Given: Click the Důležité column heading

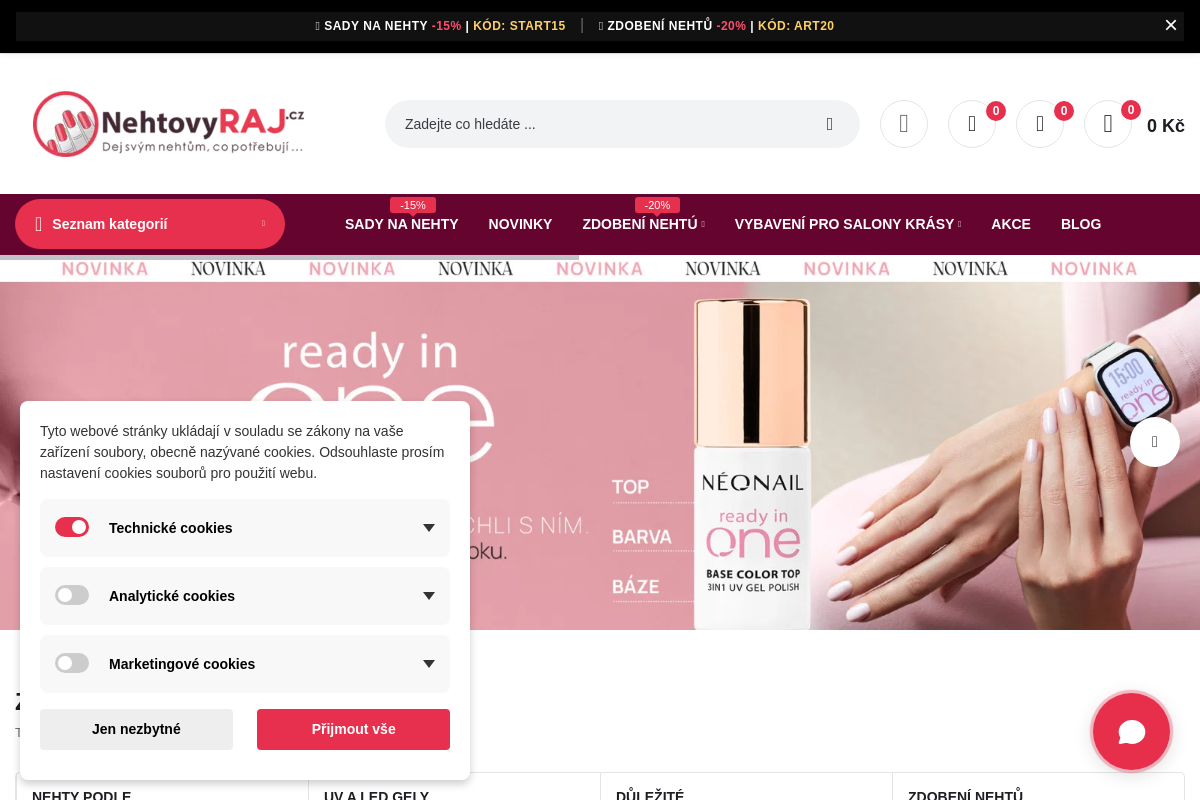Looking at the screenshot, I should click(x=650, y=796).
